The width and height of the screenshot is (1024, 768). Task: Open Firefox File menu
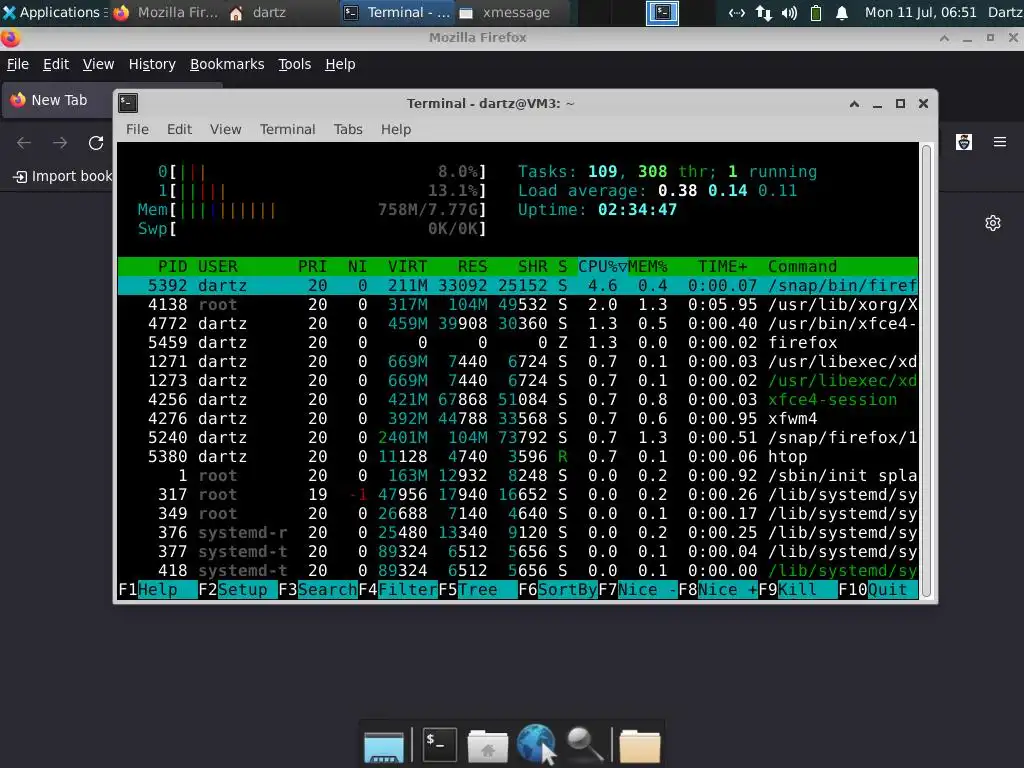18,64
